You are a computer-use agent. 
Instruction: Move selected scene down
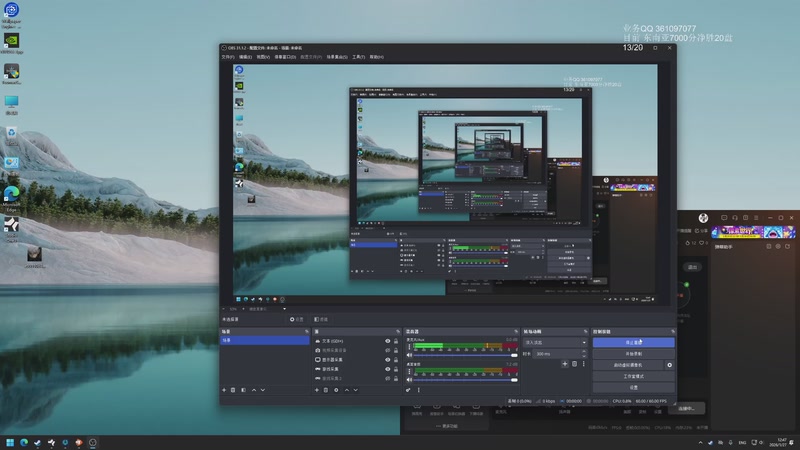click(263, 390)
